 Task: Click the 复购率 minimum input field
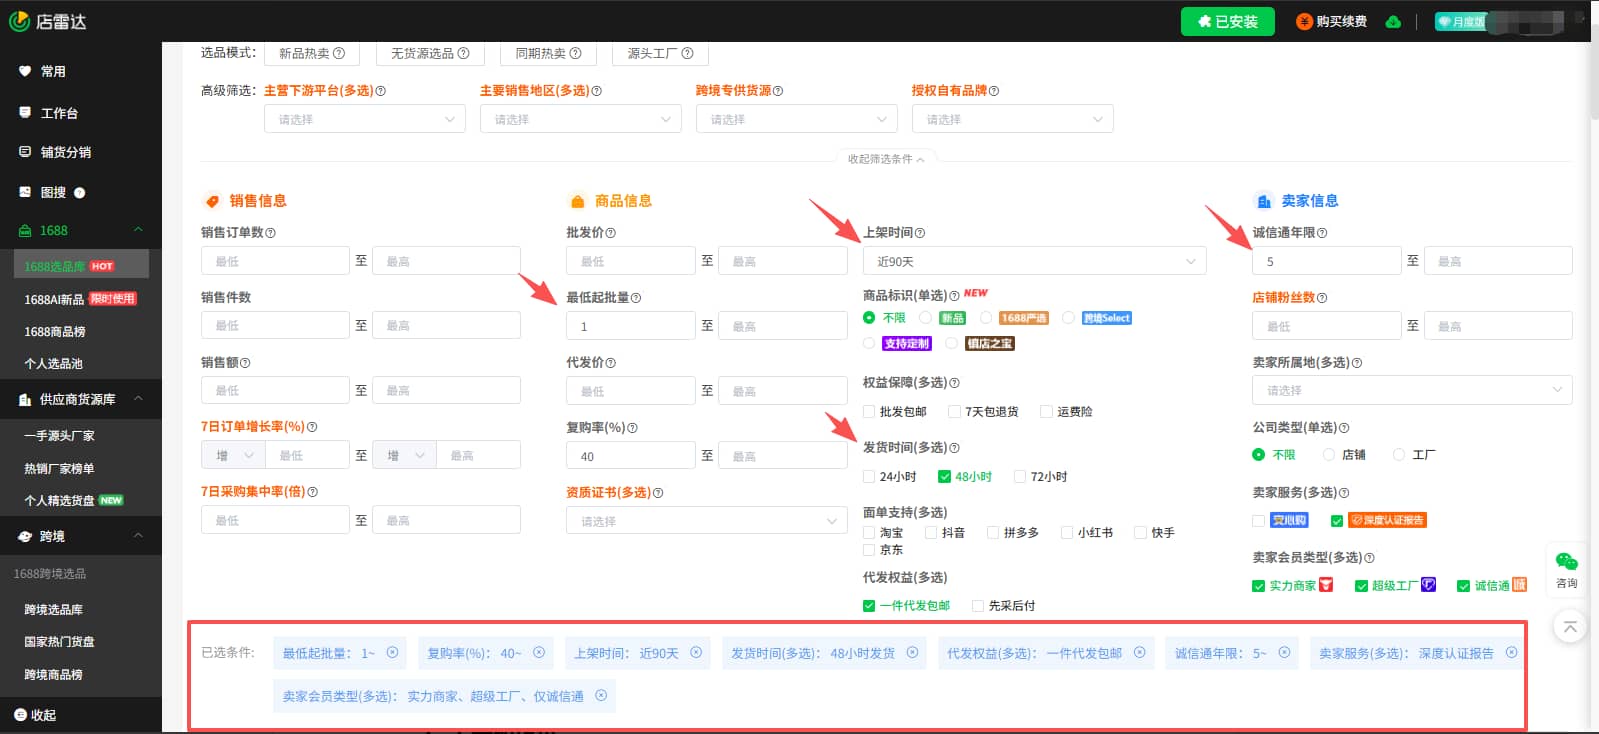(631, 456)
